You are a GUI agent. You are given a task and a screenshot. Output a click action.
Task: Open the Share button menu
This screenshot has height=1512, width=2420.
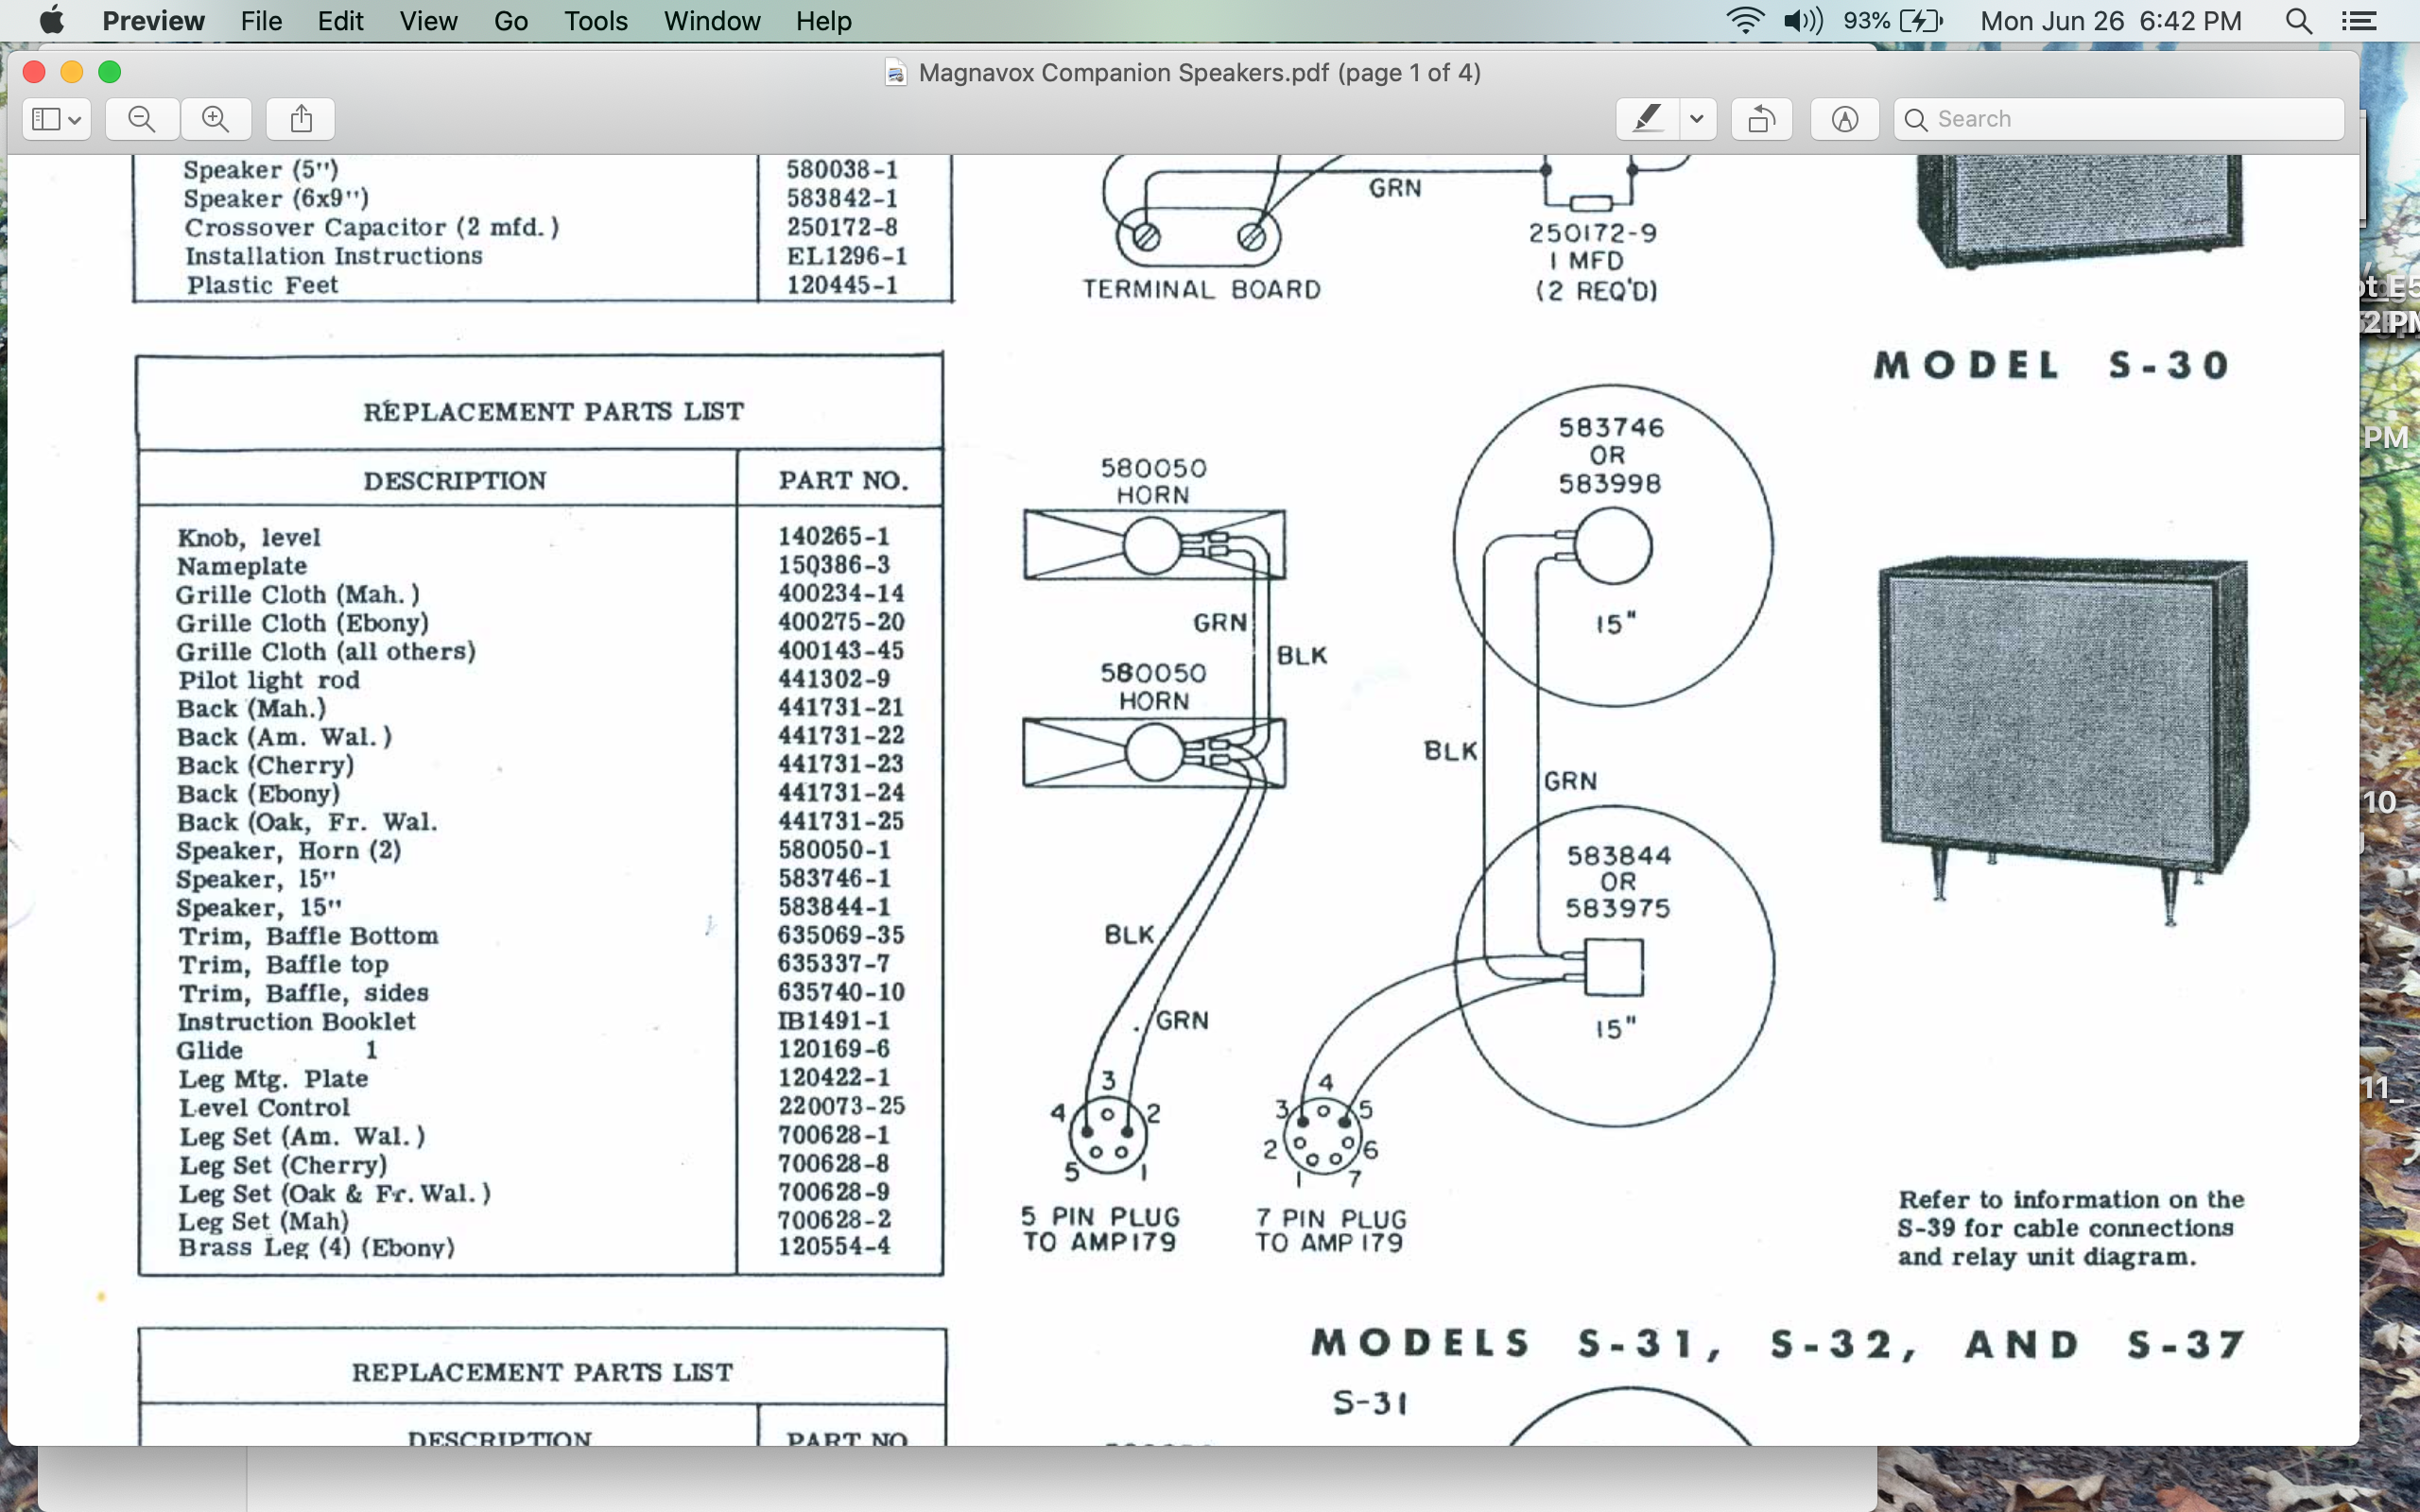301,119
